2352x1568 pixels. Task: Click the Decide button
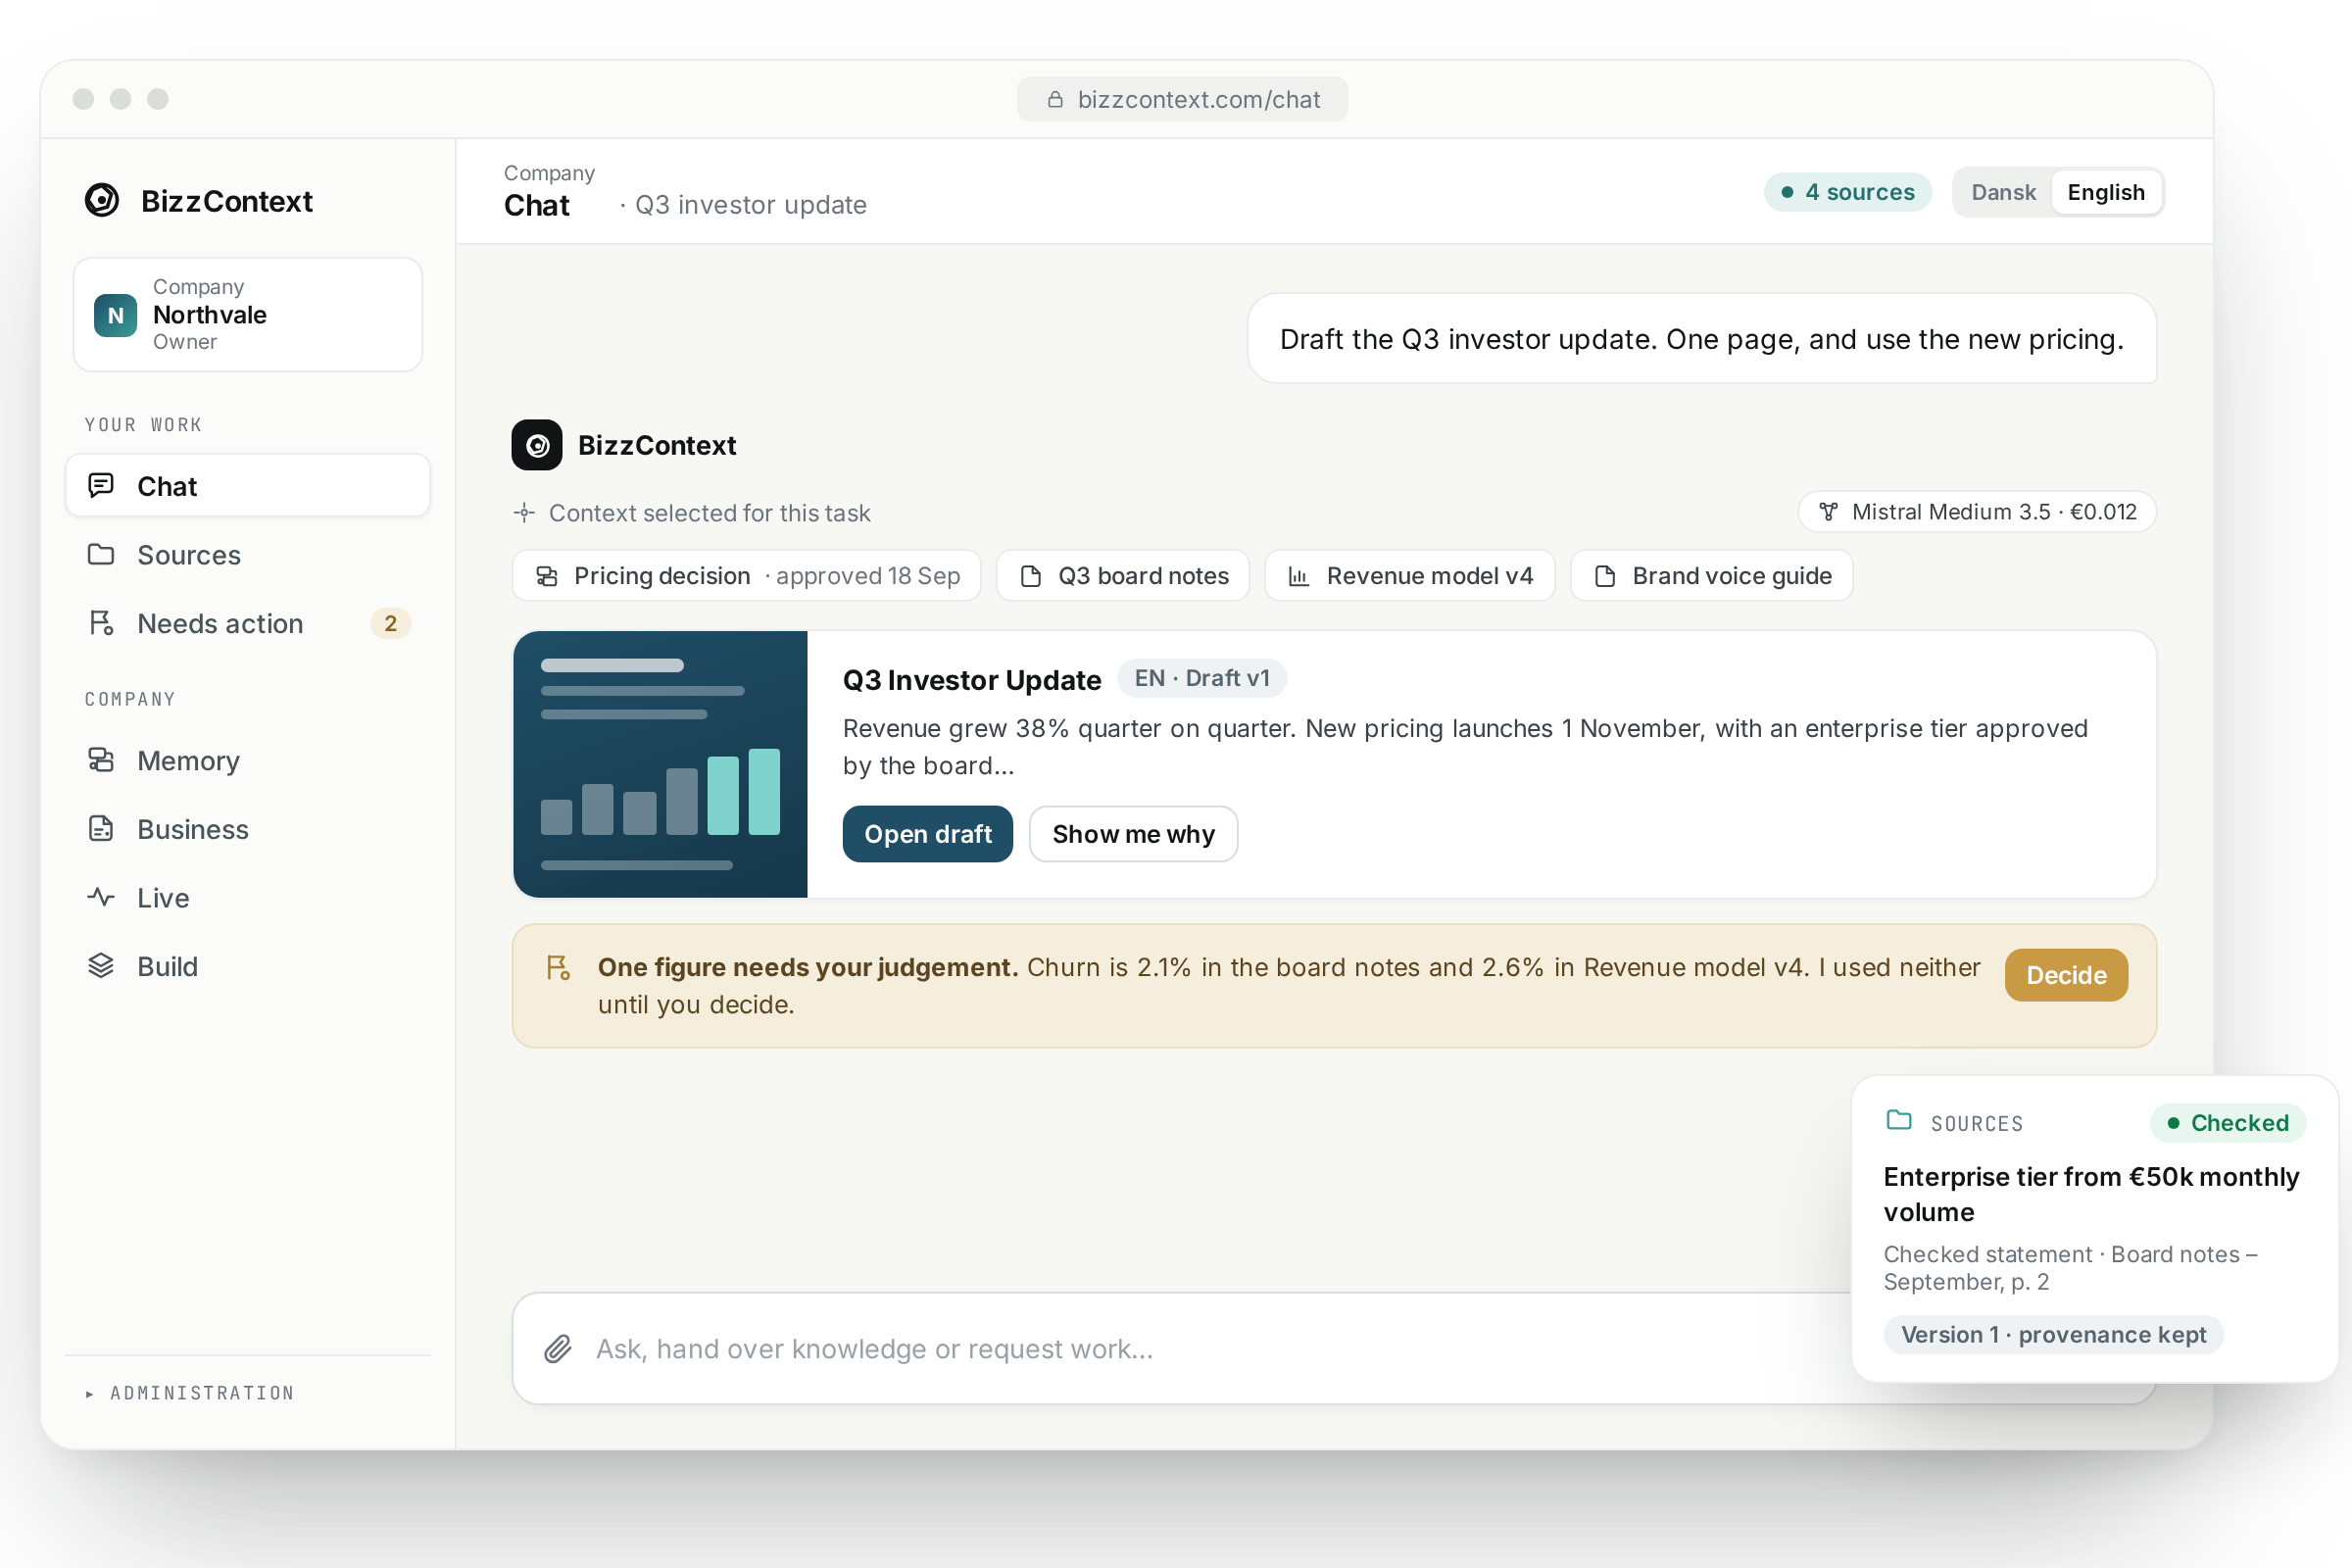pos(2066,975)
